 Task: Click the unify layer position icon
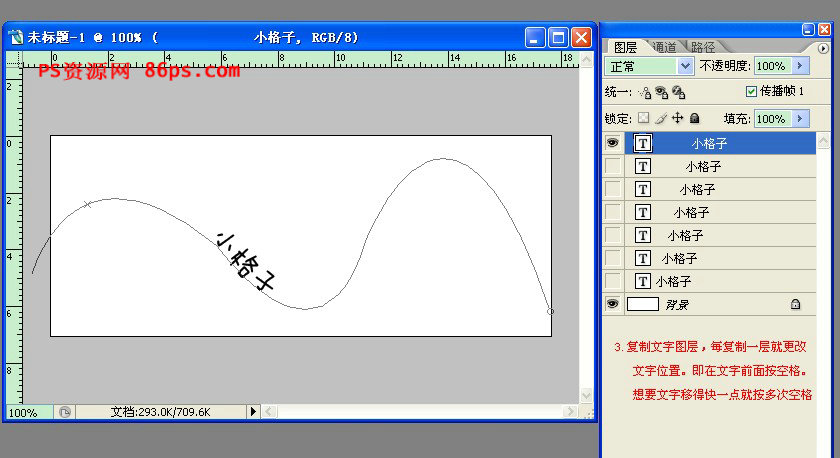coord(645,92)
